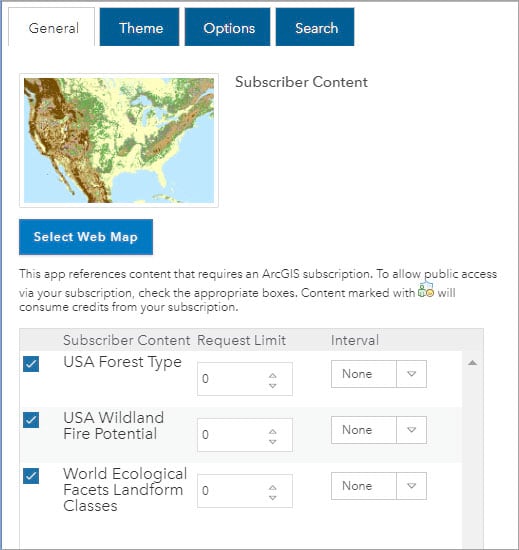Uncheck the USA Forest Type checkbox

click(31, 364)
